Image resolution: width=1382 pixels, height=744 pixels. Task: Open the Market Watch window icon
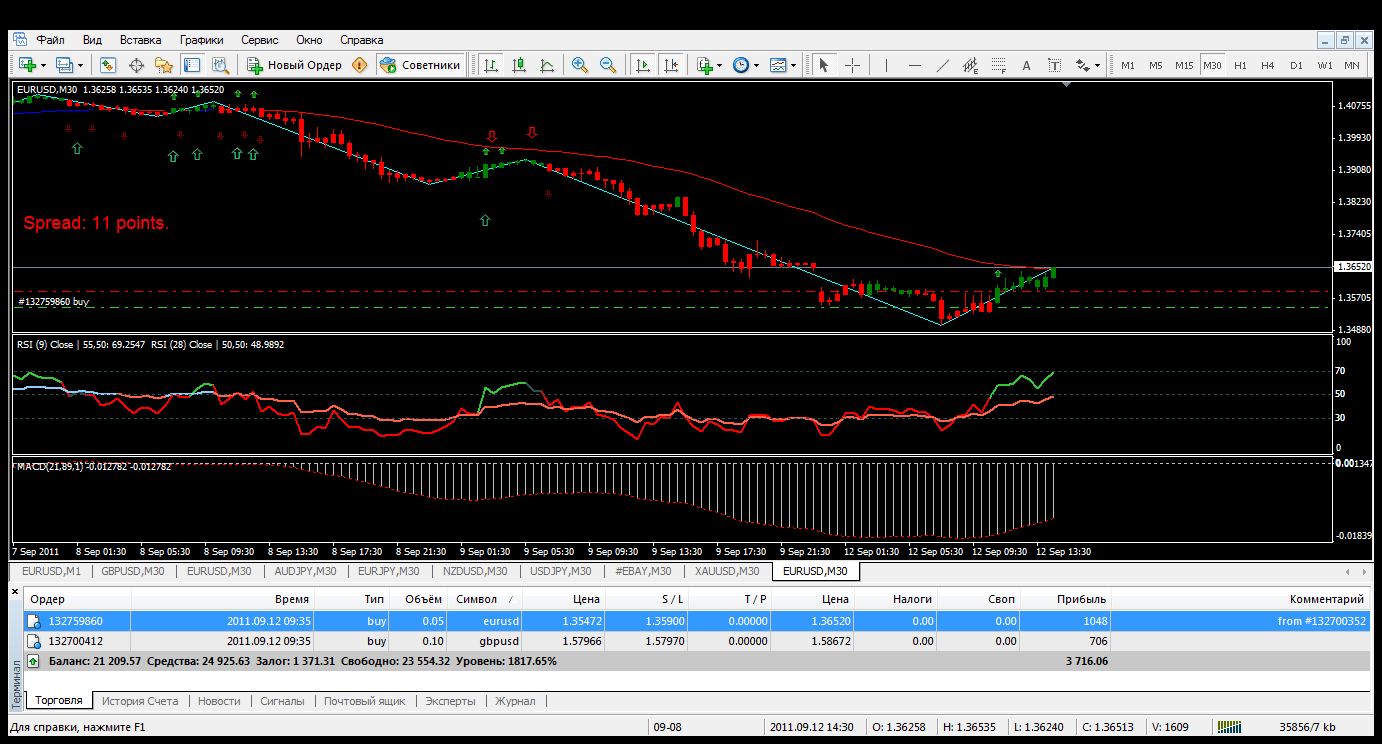[x=108, y=65]
